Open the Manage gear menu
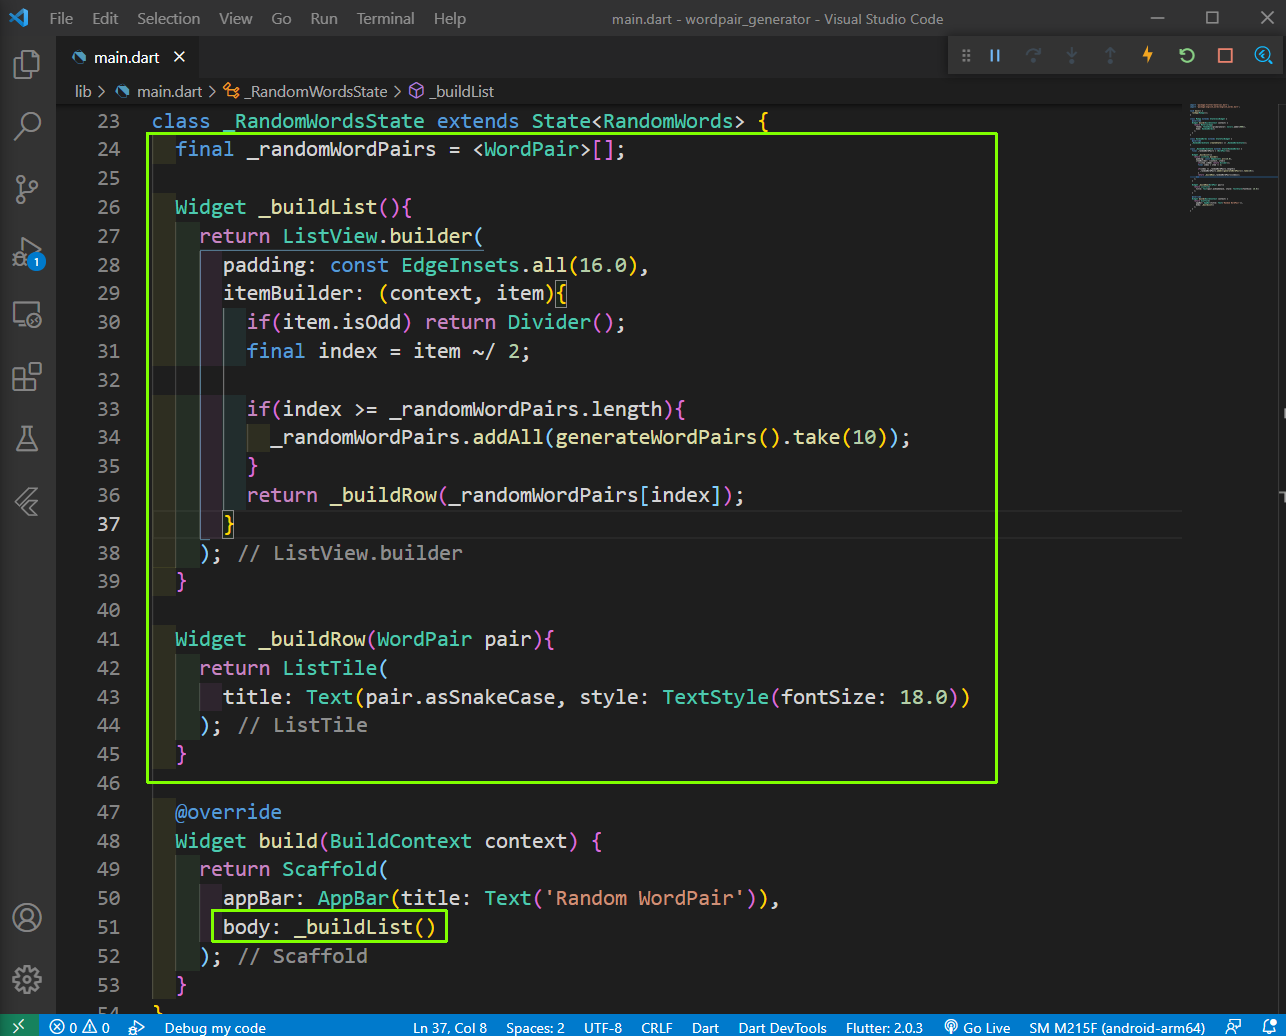This screenshot has height=1036, width=1286. point(27,979)
